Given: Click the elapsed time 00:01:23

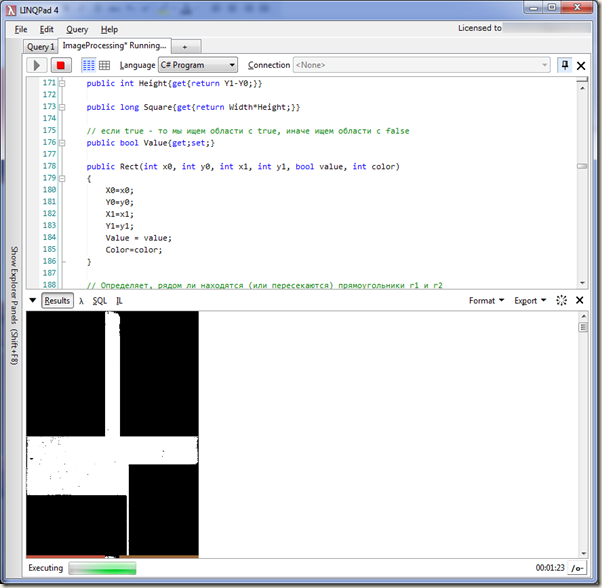Looking at the screenshot, I should (x=550, y=568).
